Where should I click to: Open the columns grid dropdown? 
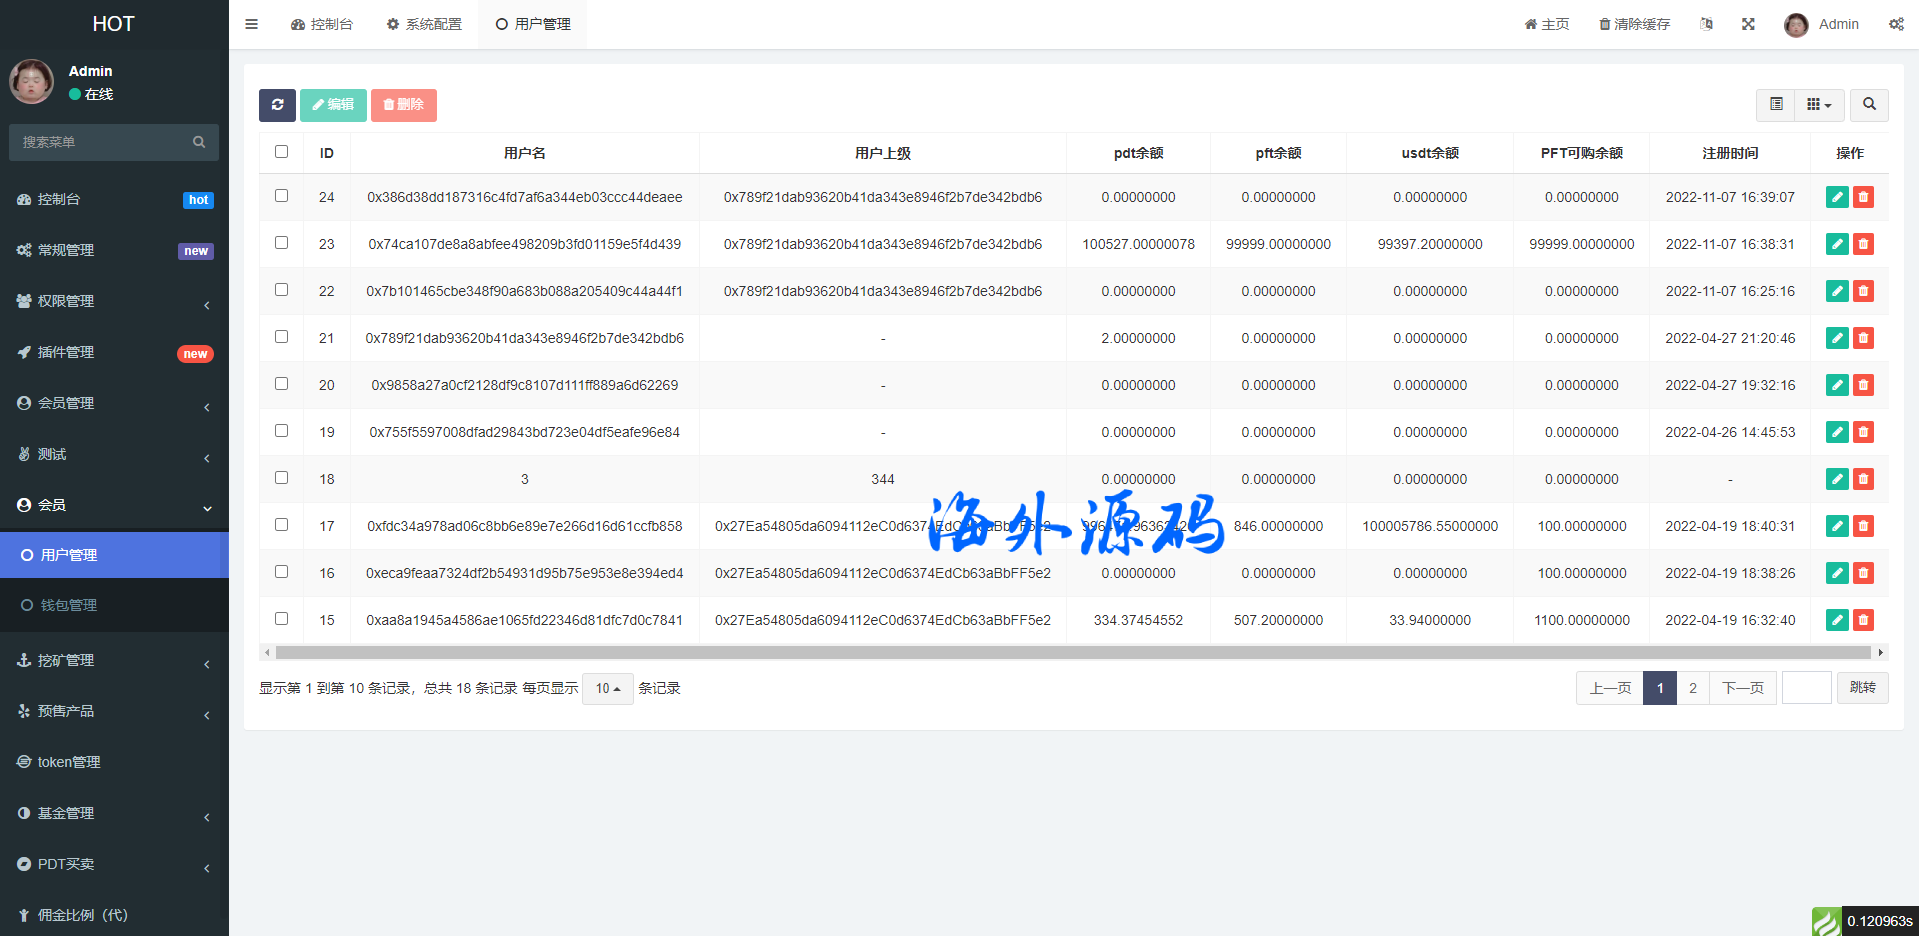[x=1818, y=105]
